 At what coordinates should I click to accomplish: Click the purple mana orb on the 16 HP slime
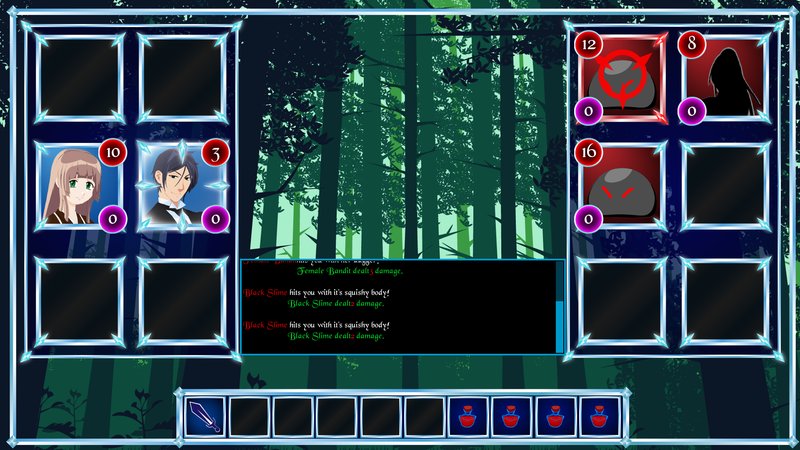click(589, 219)
